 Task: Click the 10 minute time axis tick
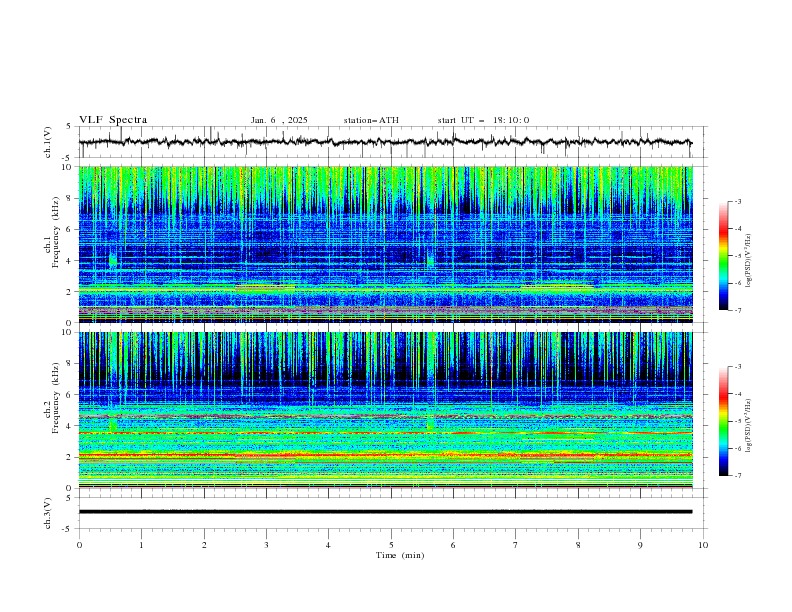pyautogui.click(x=703, y=545)
